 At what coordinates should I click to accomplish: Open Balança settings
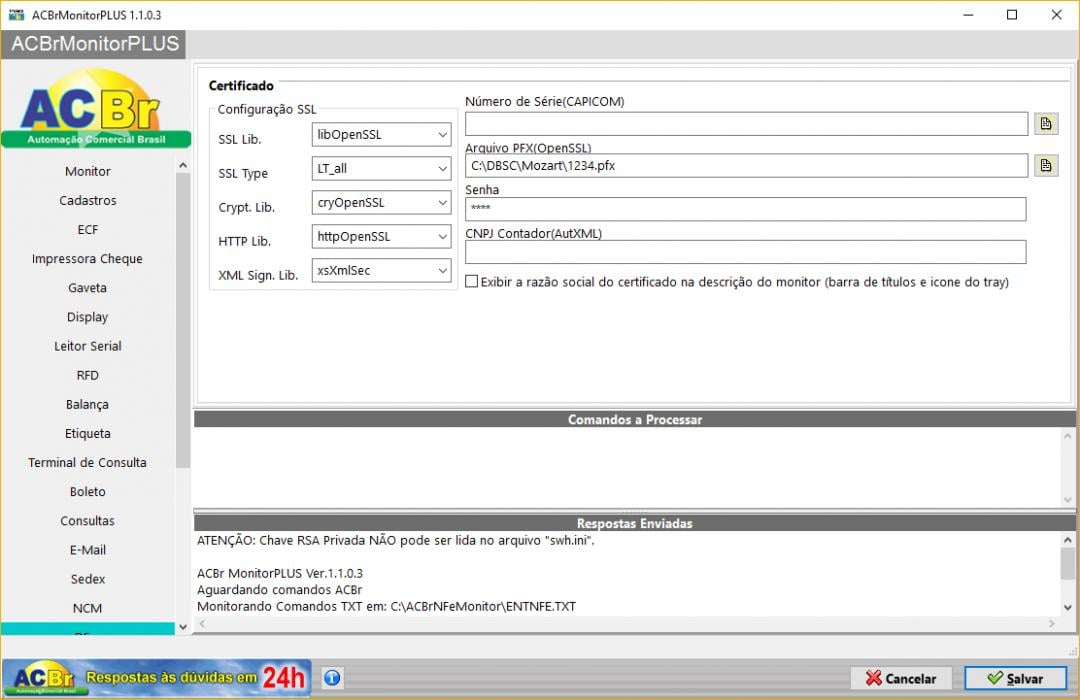pyautogui.click(x=87, y=404)
